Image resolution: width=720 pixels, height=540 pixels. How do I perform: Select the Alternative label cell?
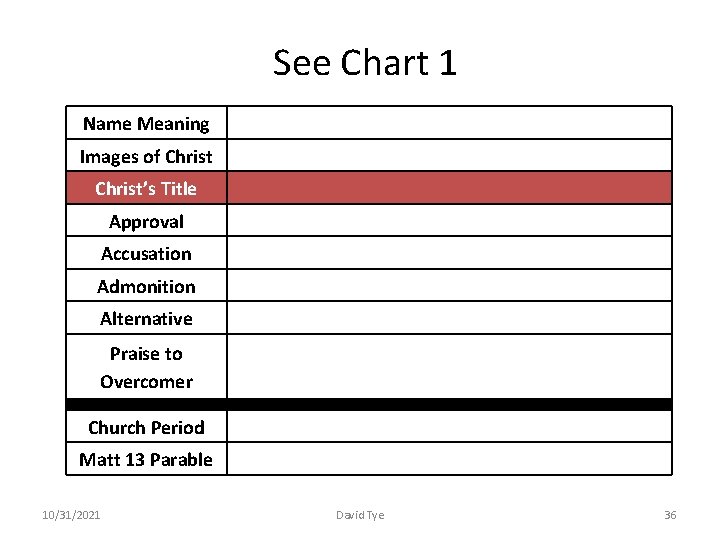pos(146,318)
